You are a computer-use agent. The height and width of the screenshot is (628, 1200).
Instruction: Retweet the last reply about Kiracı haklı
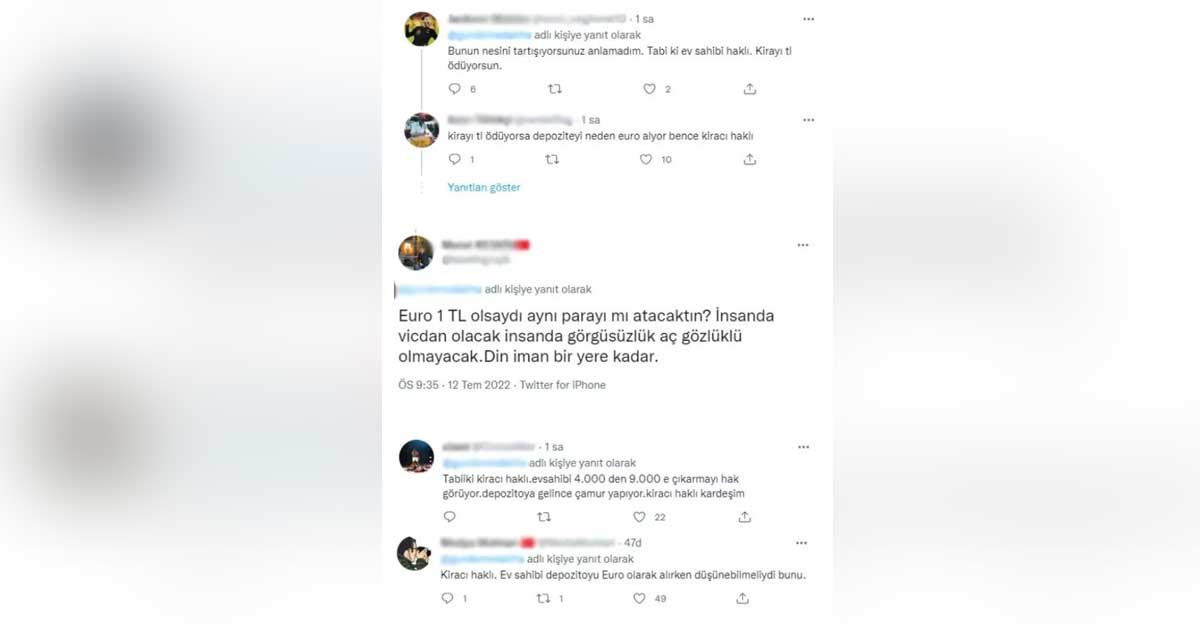544,598
